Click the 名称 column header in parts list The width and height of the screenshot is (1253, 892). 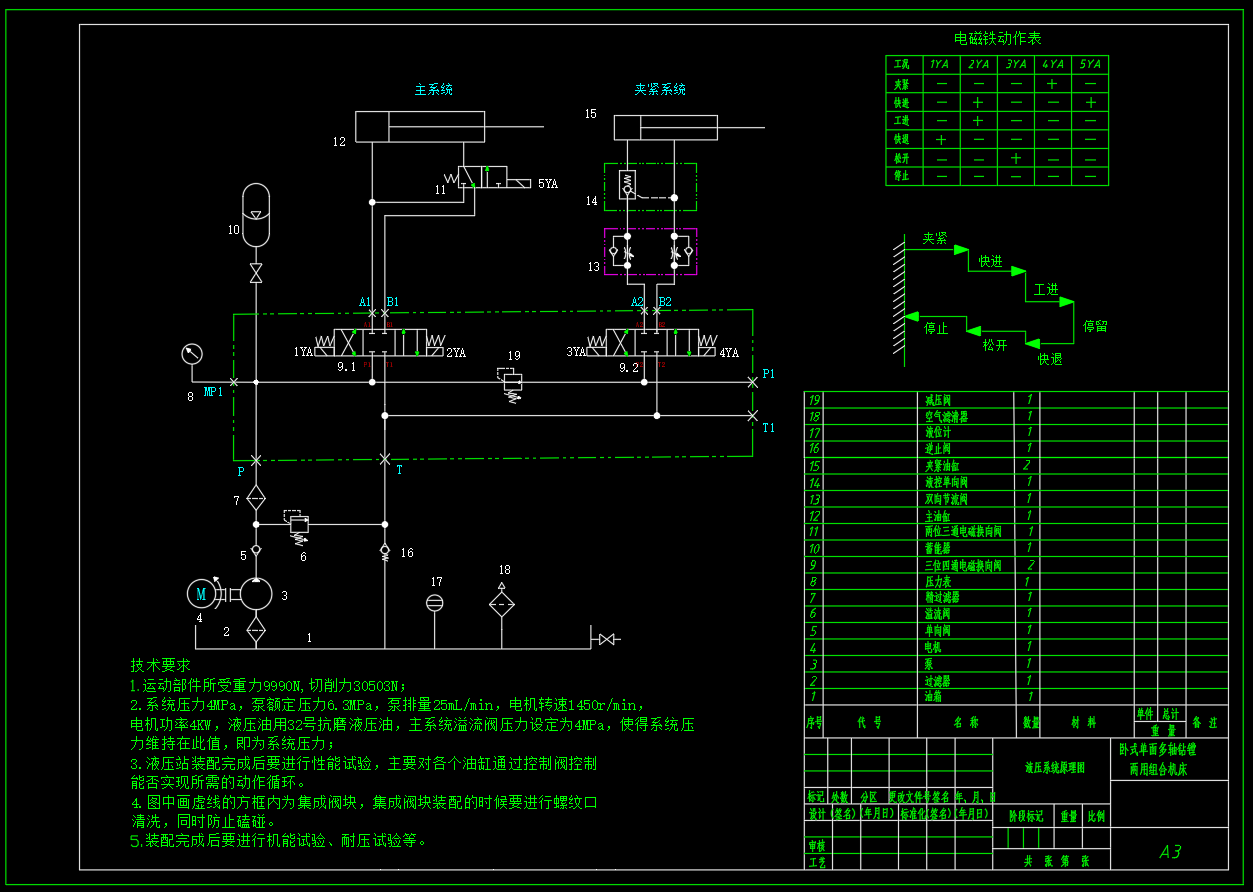pyautogui.click(x=966, y=722)
